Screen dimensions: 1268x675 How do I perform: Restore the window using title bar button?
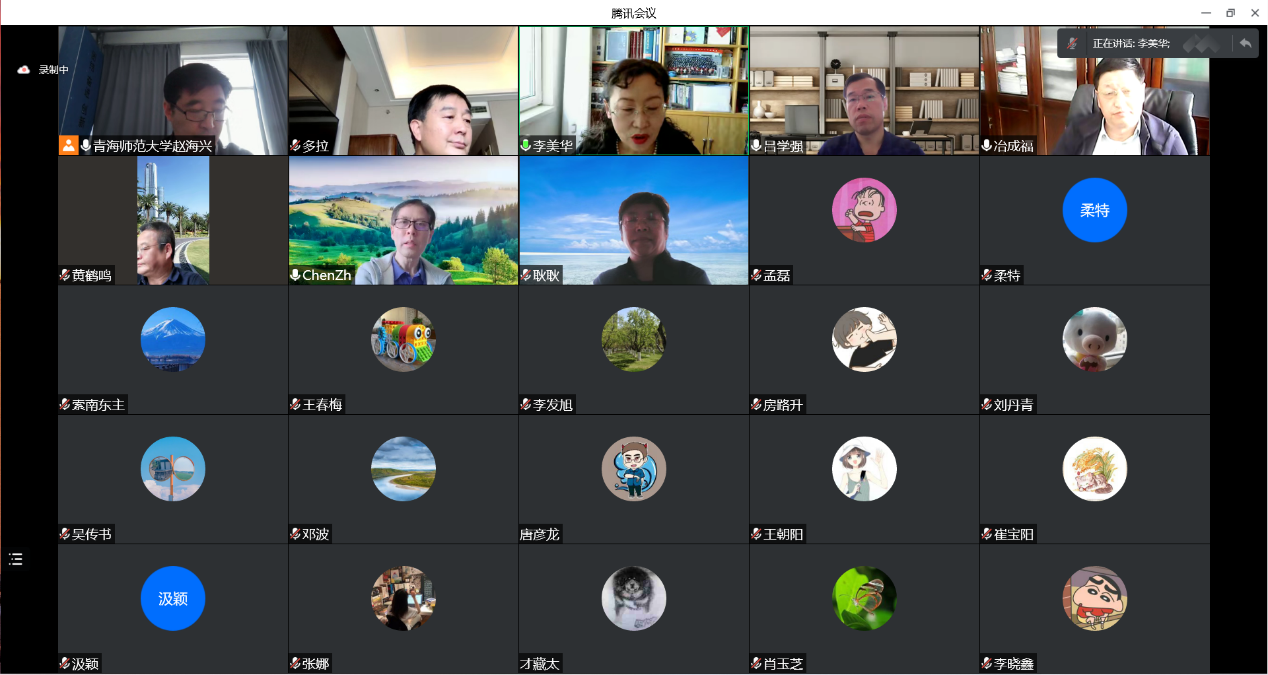[x=1230, y=12]
